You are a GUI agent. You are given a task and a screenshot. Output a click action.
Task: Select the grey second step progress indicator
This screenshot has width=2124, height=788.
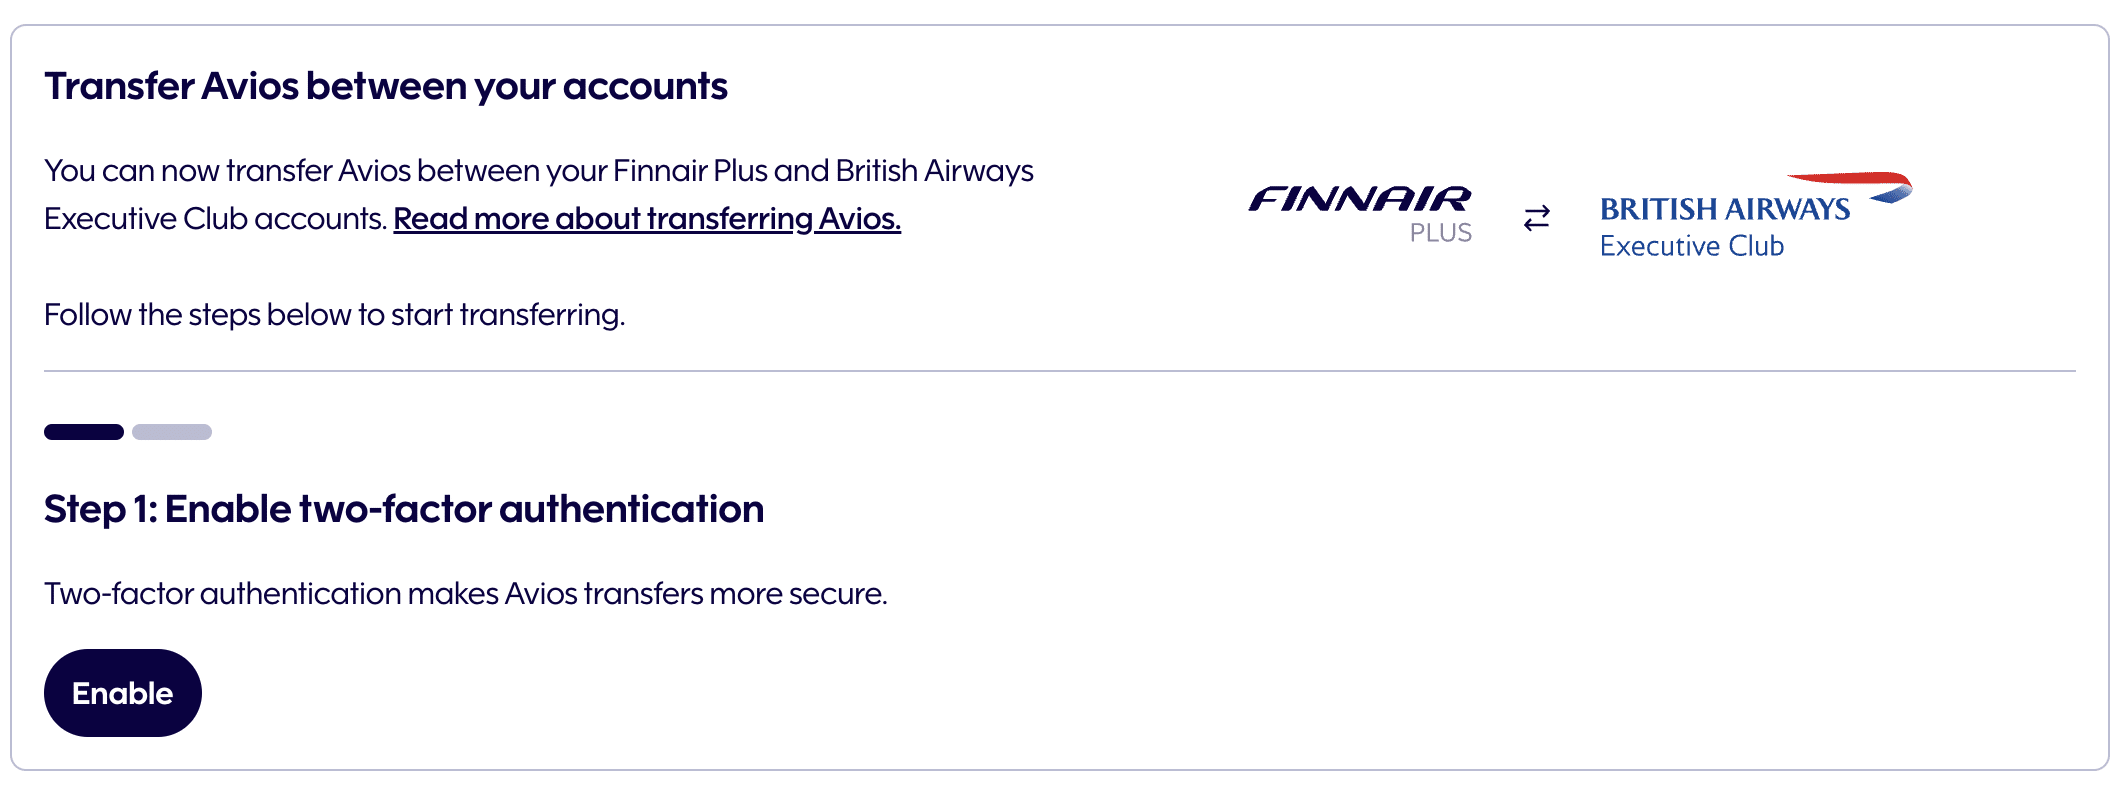[x=172, y=432]
